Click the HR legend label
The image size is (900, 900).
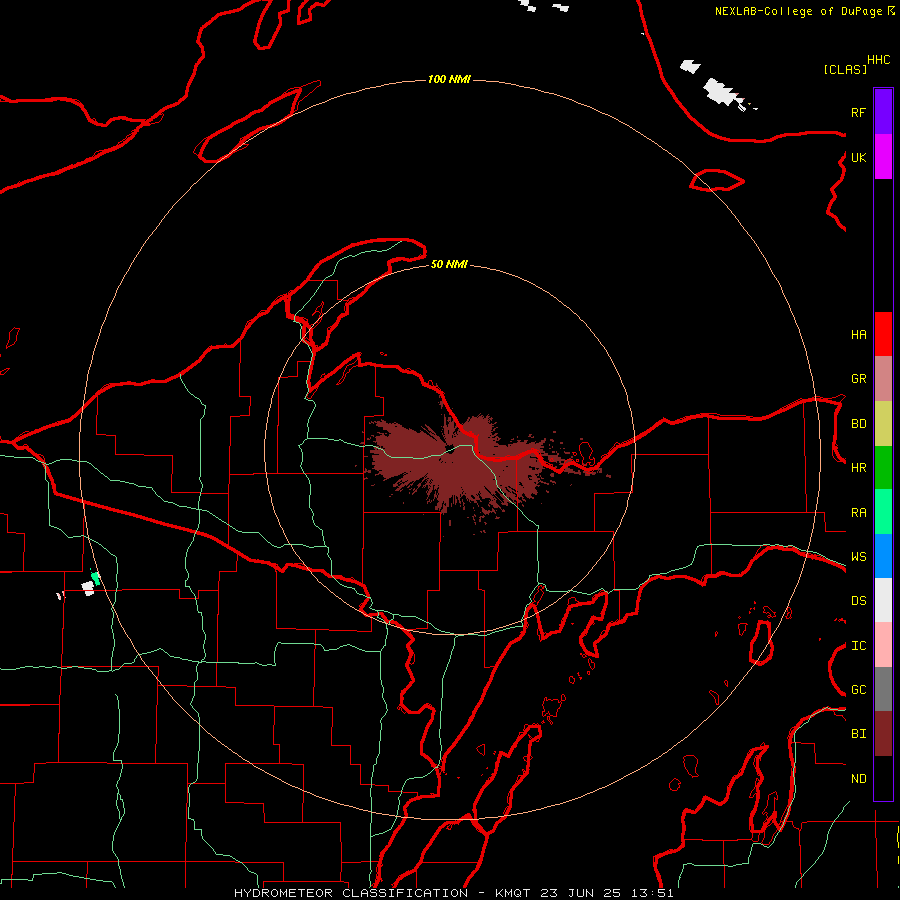(x=858, y=468)
